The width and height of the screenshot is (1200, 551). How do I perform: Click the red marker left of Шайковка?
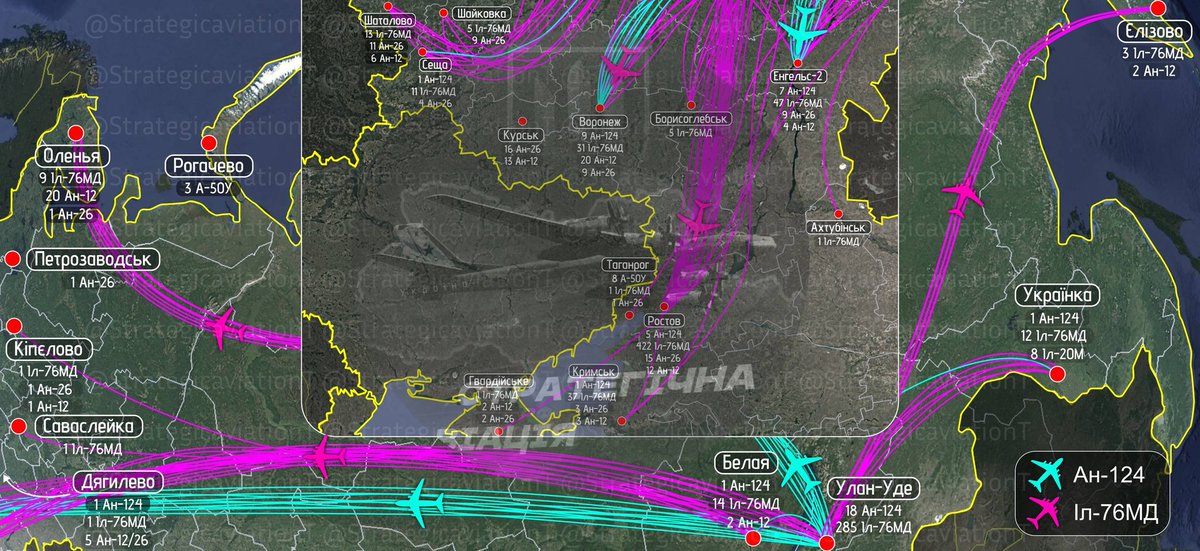[x=446, y=13]
